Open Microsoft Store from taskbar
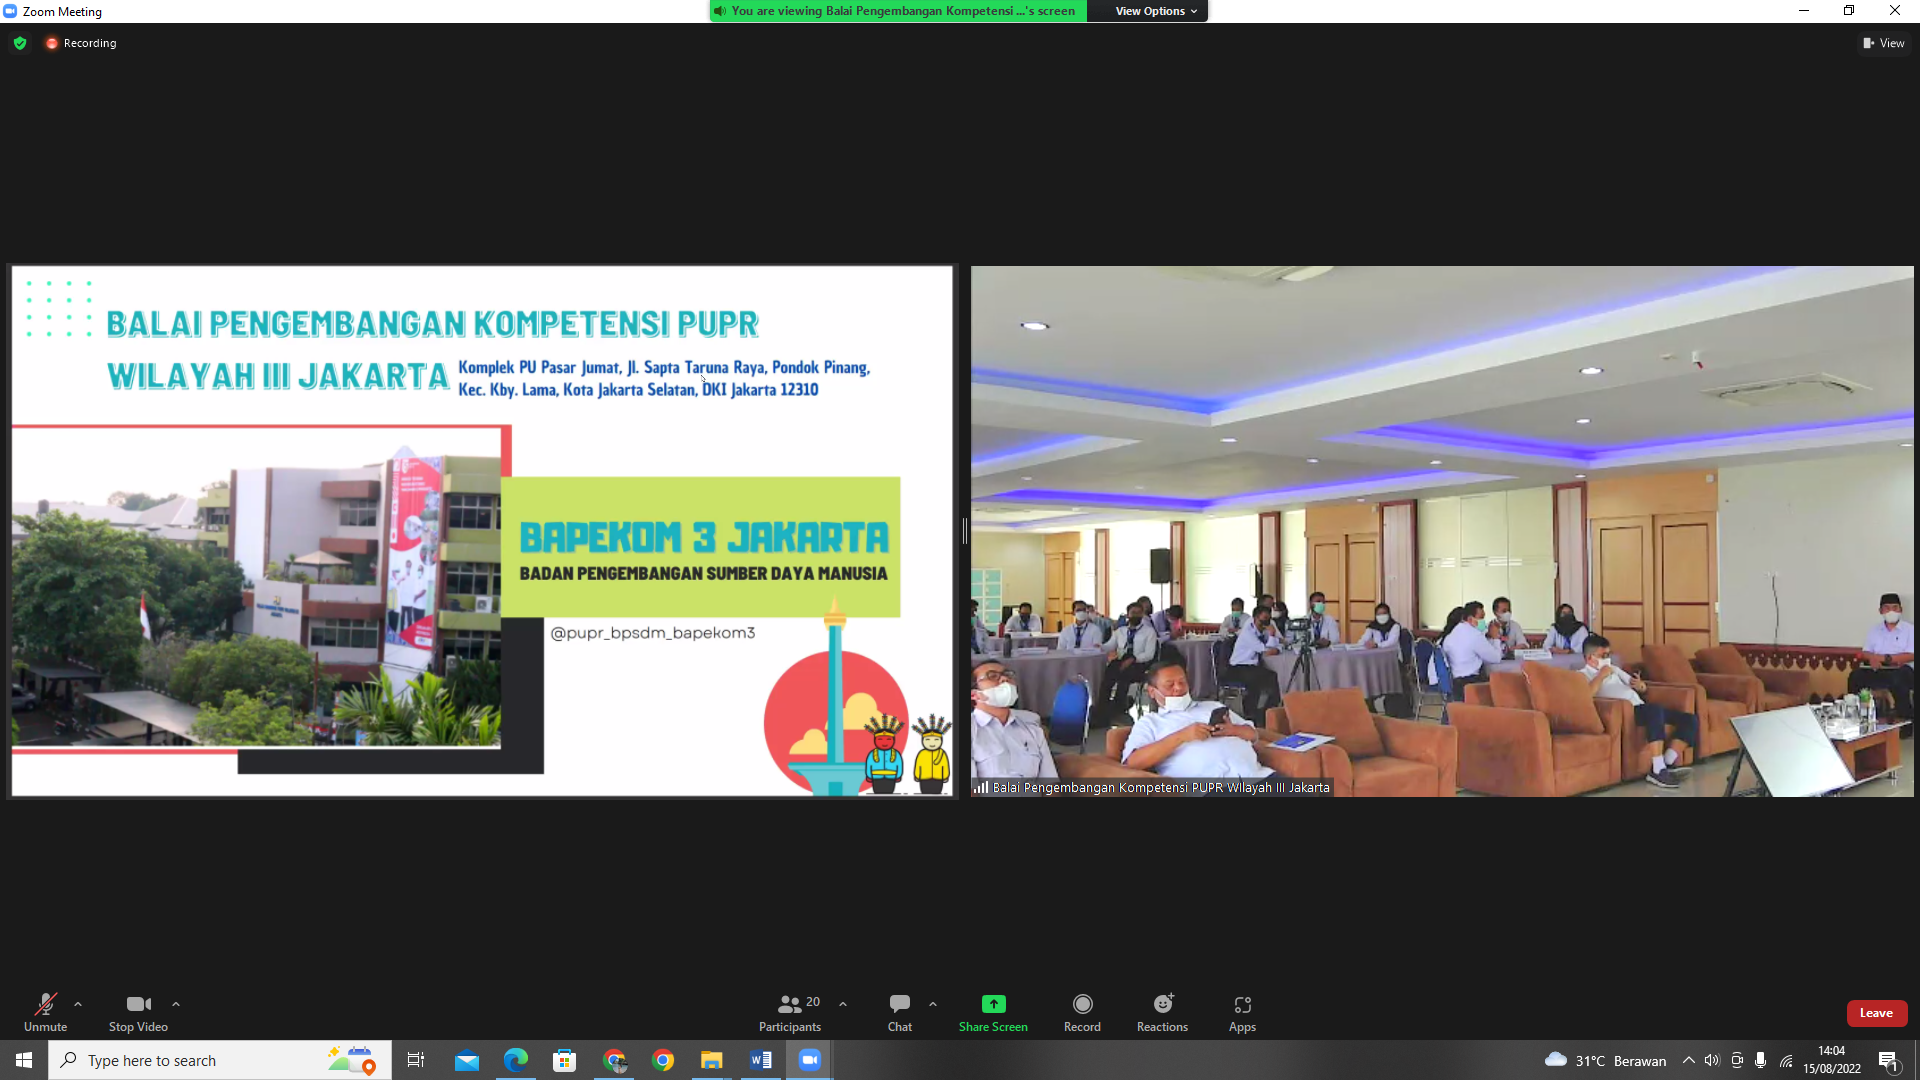The image size is (1920, 1080). (x=565, y=1060)
